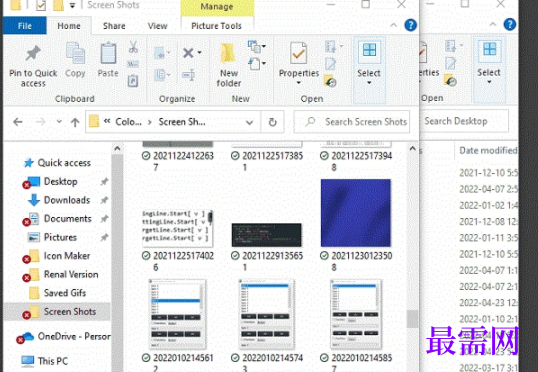
Task: Open the File menu
Action: (24, 26)
